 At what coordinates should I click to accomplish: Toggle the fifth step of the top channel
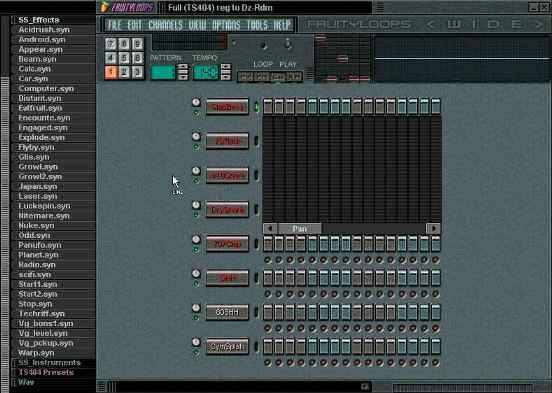pyautogui.click(x=312, y=106)
